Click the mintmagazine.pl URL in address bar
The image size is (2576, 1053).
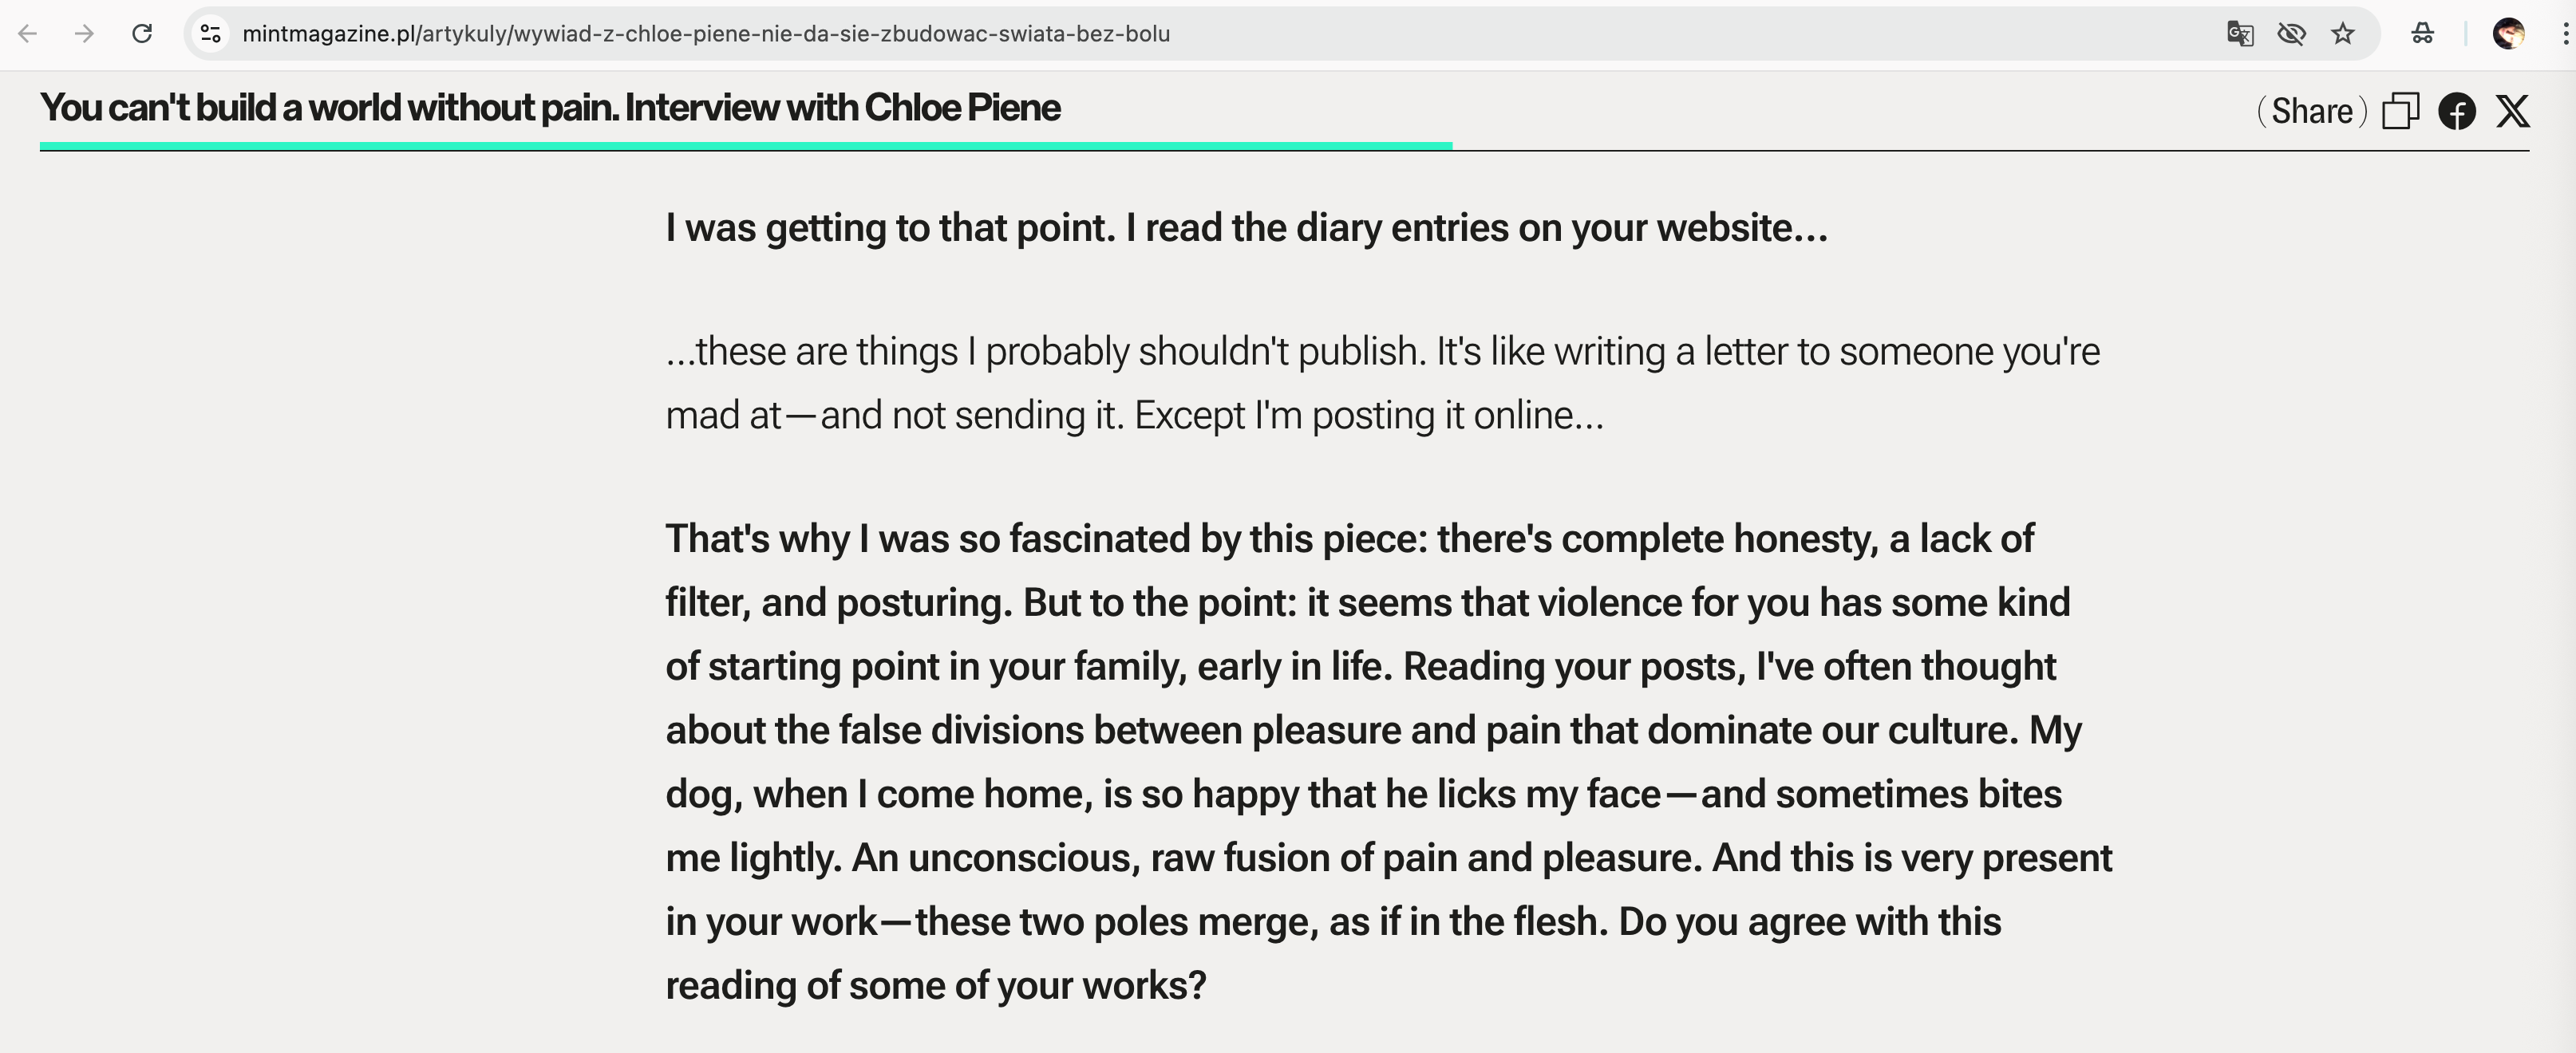(x=705, y=34)
